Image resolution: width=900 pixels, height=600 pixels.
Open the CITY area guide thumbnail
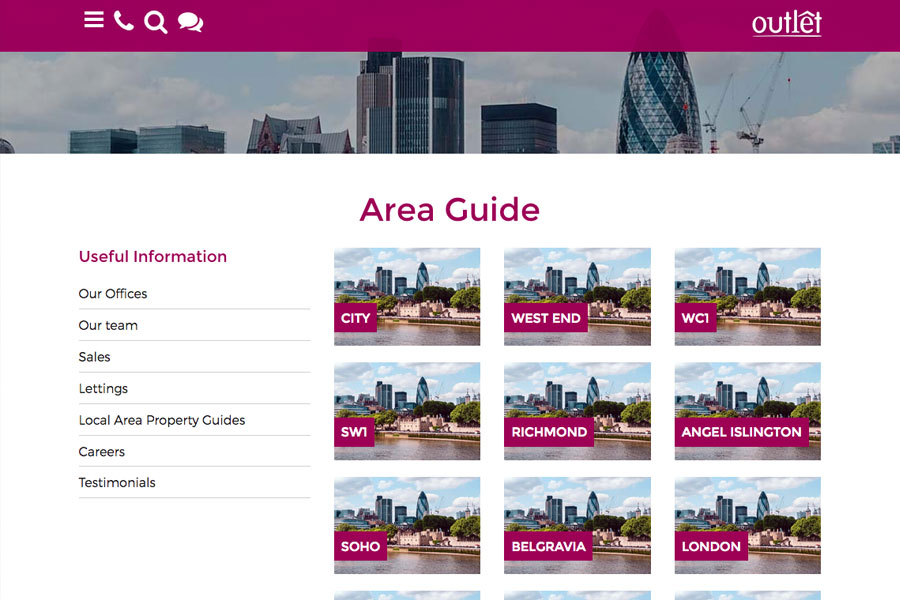[x=407, y=296]
